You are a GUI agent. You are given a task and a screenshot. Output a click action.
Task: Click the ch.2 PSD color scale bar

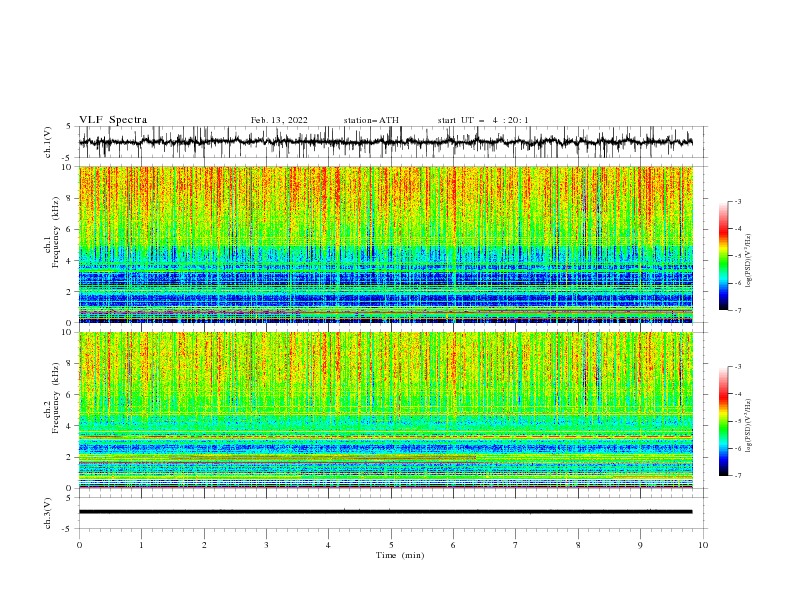[724, 421]
